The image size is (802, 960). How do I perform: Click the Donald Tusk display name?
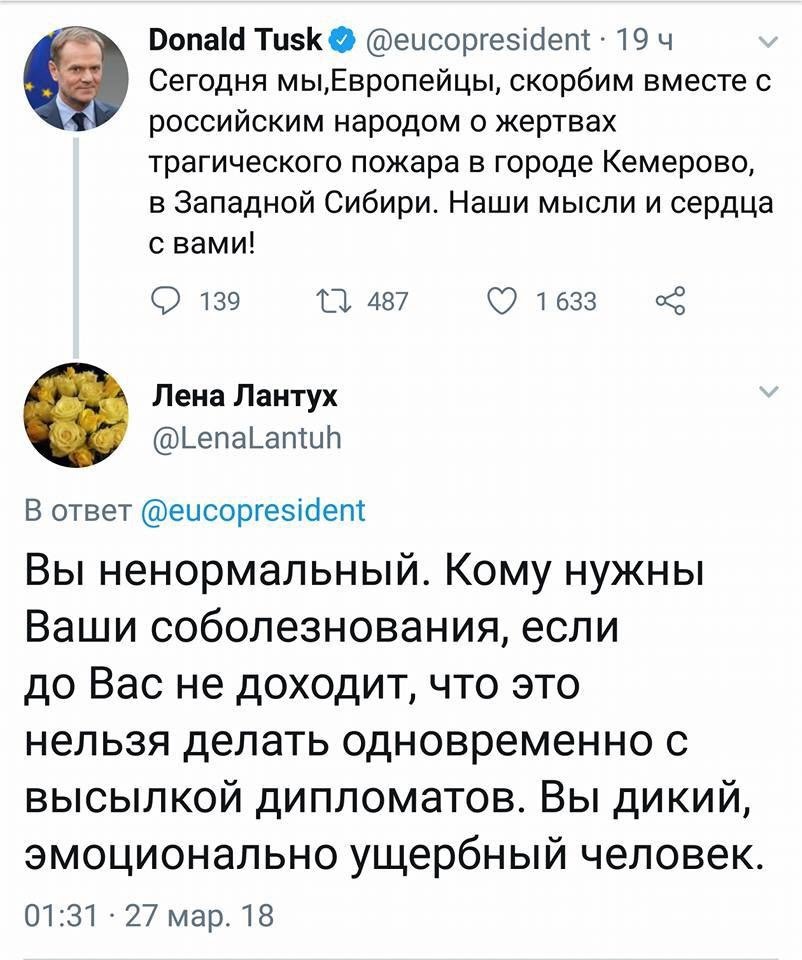[x=236, y=42]
